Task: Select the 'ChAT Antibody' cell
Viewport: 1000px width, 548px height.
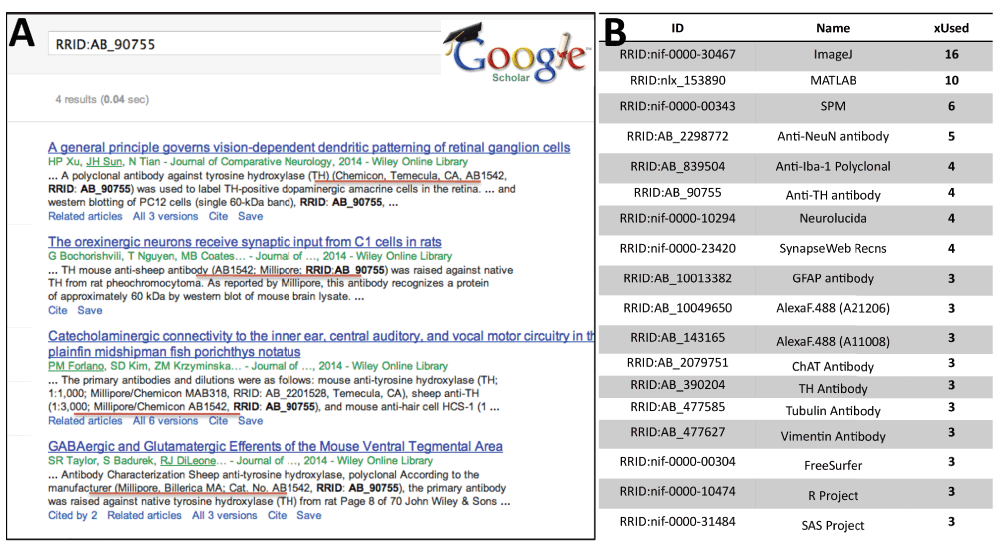Action: tap(833, 366)
